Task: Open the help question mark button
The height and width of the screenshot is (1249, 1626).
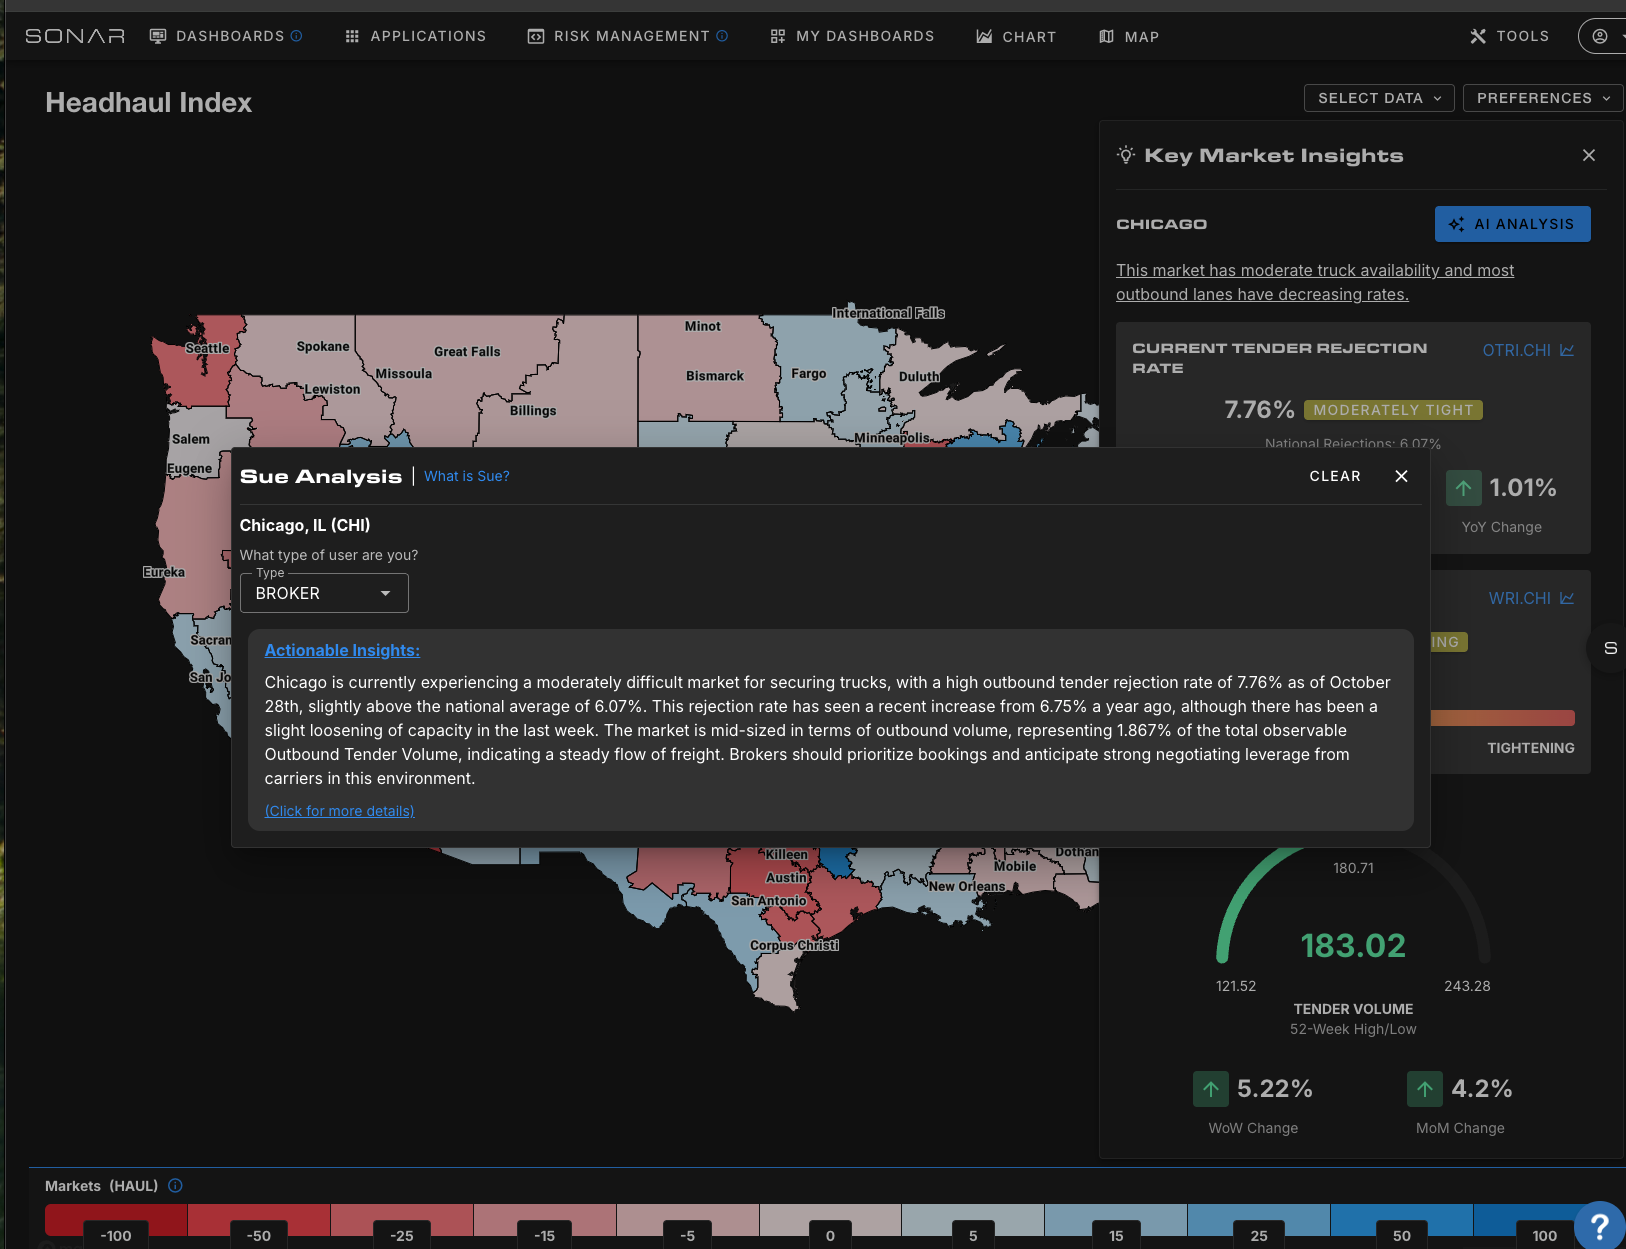Action: [x=1598, y=1225]
